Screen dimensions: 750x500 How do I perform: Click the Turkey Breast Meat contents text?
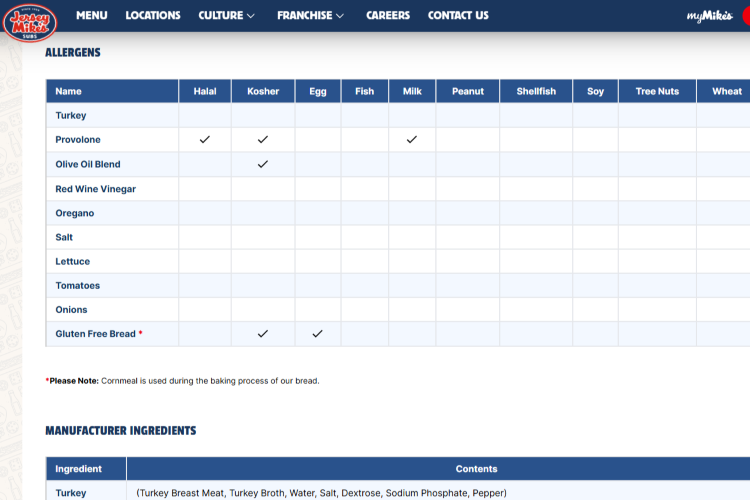(321, 493)
